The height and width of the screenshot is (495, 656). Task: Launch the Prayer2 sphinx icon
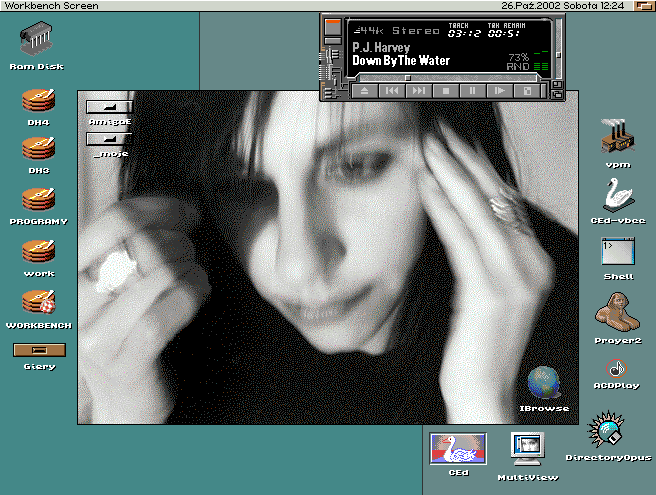(x=618, y=312)
